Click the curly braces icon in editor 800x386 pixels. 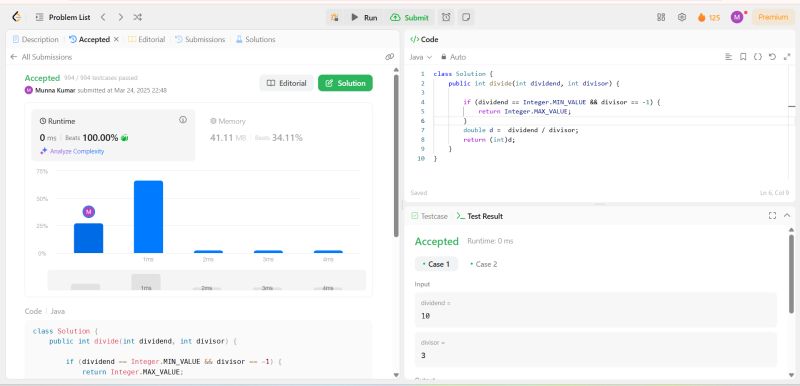click(758, 57)
